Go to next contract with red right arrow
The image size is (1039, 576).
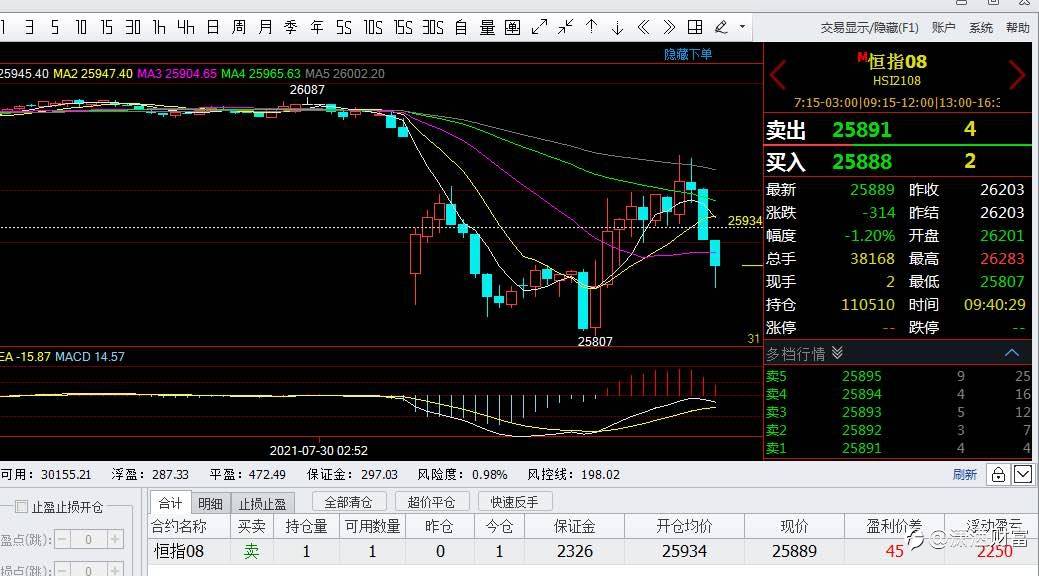1016,74
